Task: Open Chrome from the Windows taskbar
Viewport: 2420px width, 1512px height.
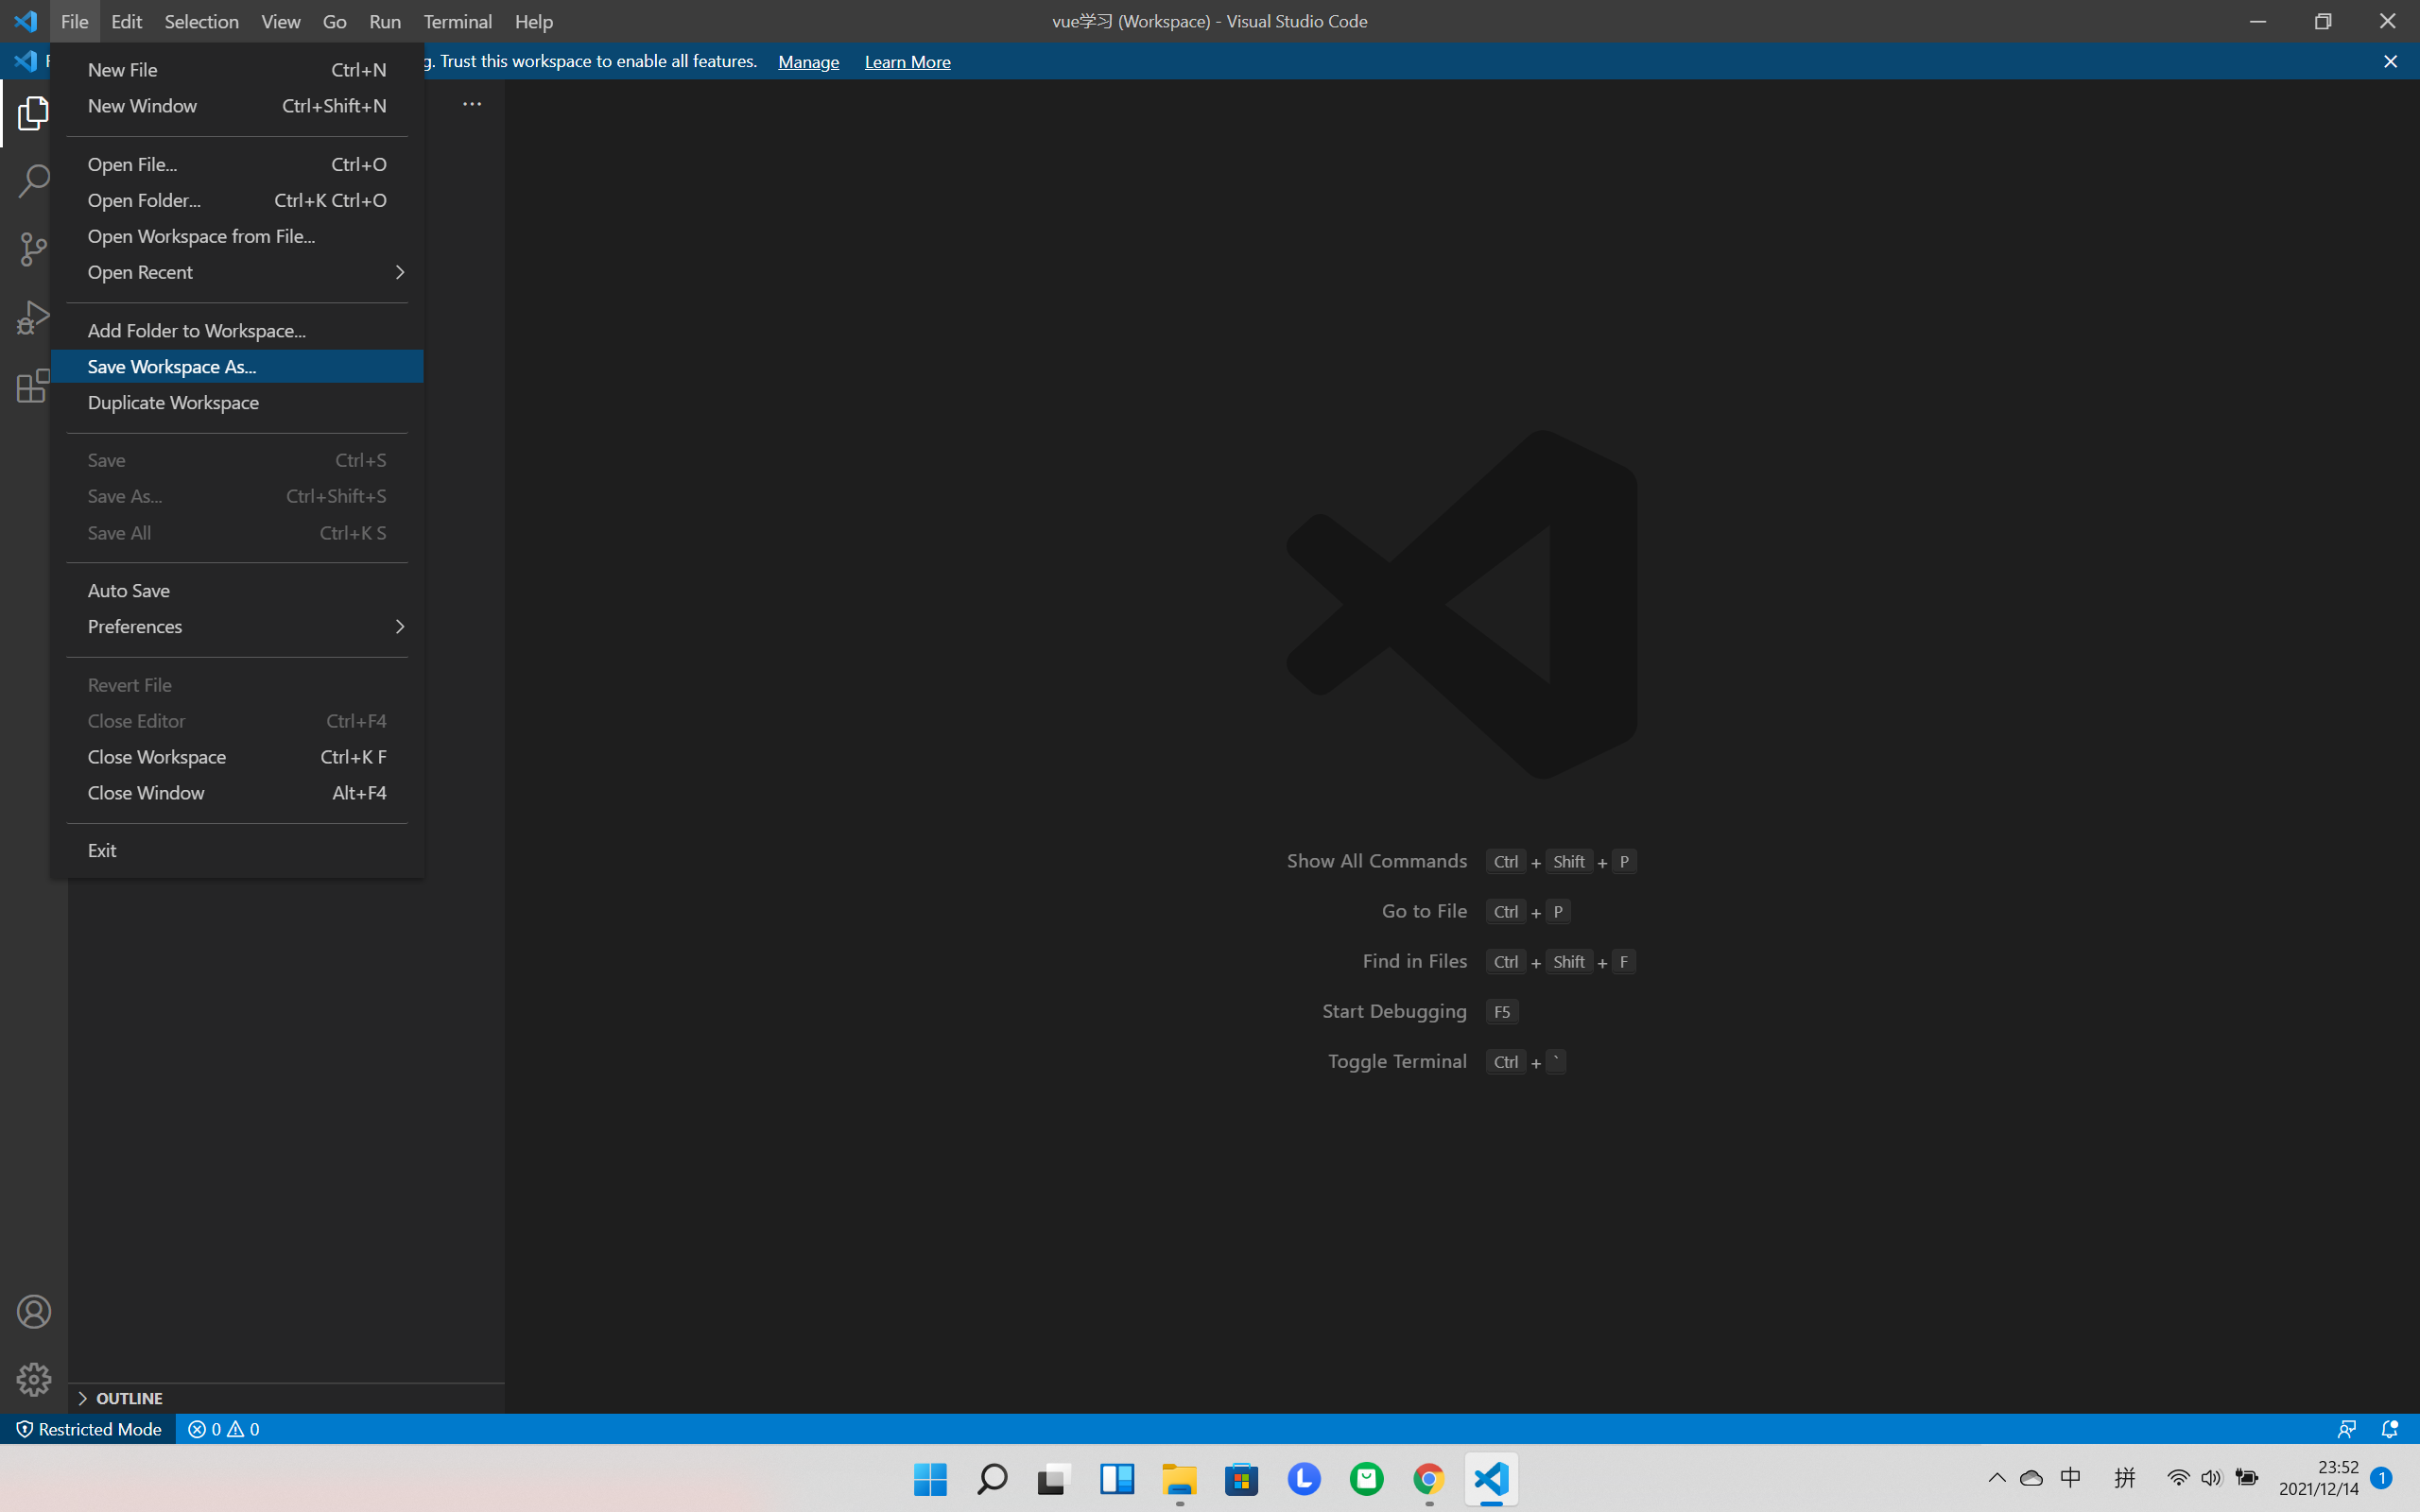Action: coord(1428,1478)
